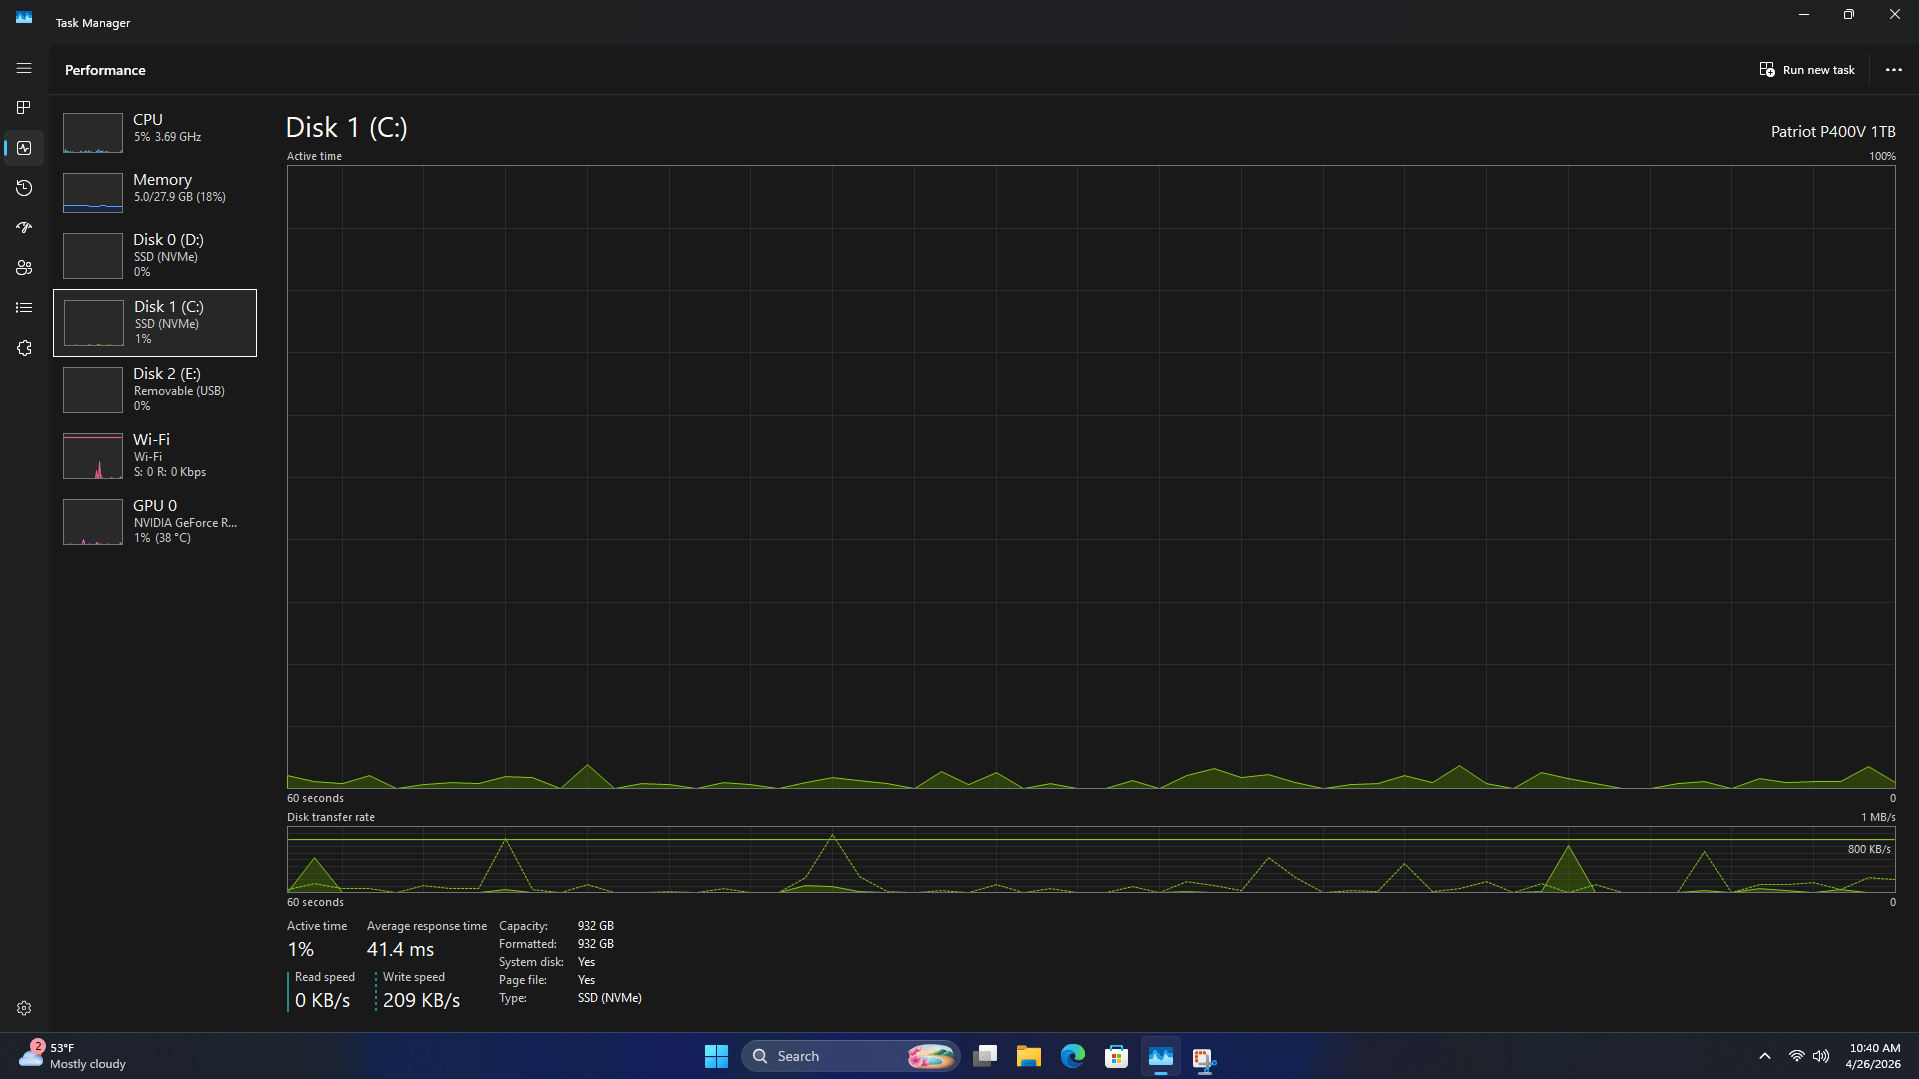The height and width of the screenshot is (1079, 1919).
Task: Select Memory in the performance list
Action: coord(155,190)
